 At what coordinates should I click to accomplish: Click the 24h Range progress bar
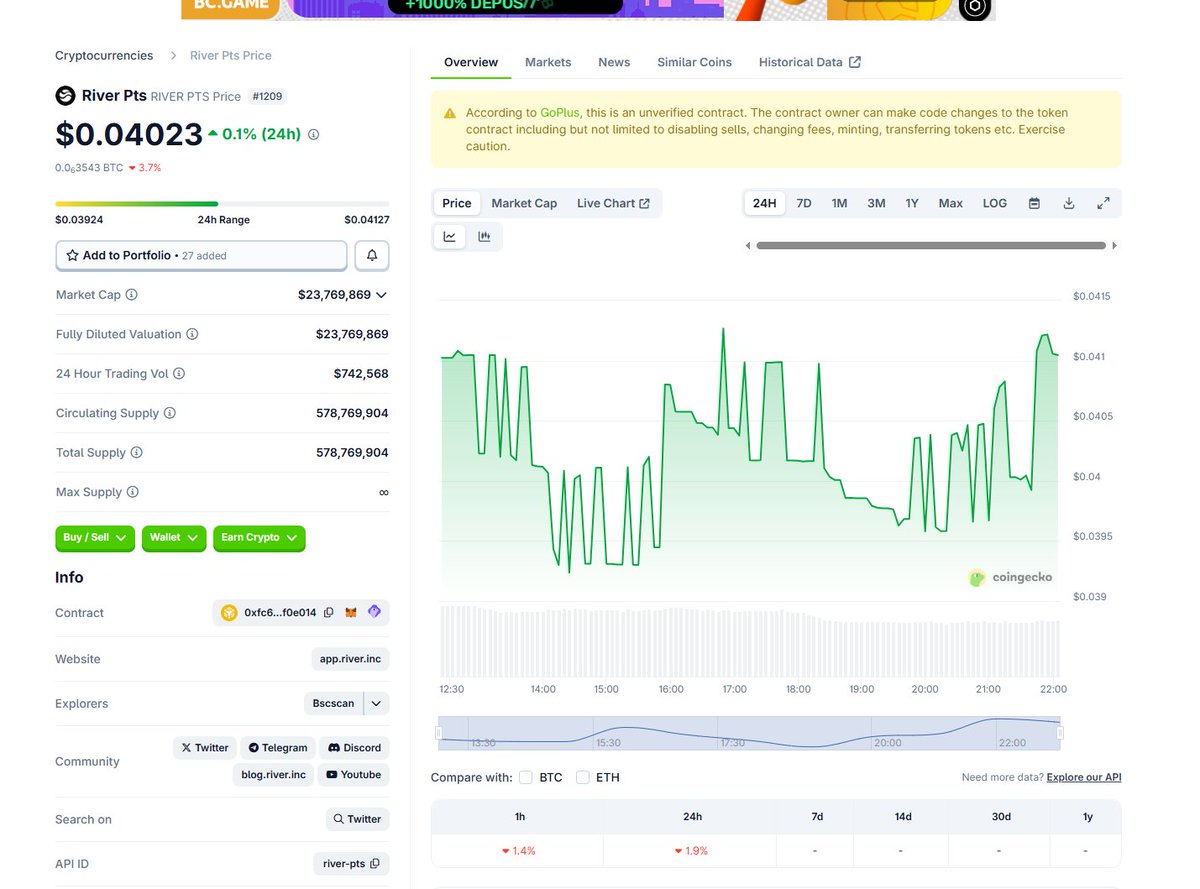coord(222,204)
